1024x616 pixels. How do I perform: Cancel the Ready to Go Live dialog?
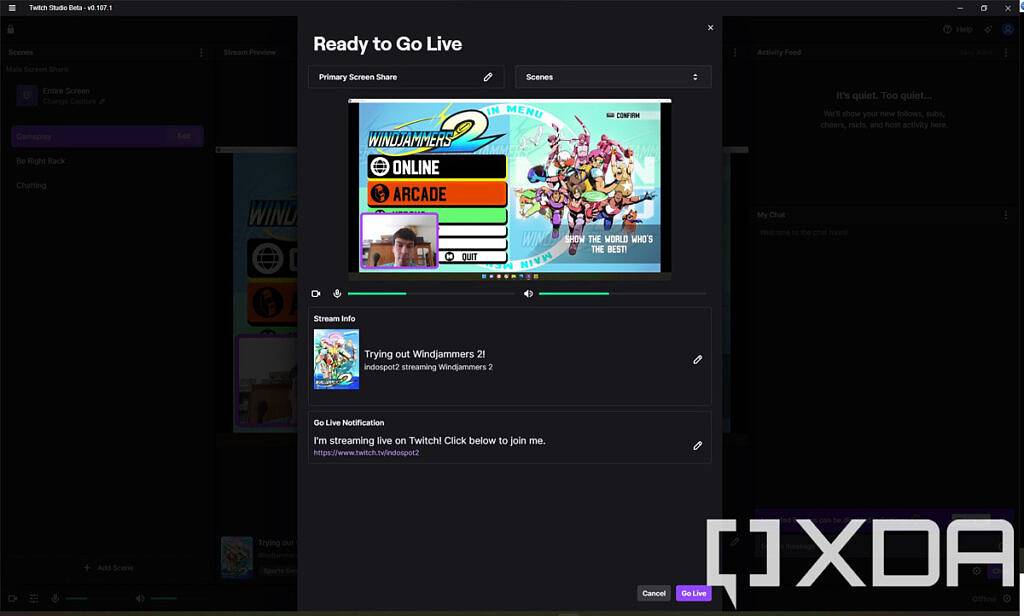(654, 592)
